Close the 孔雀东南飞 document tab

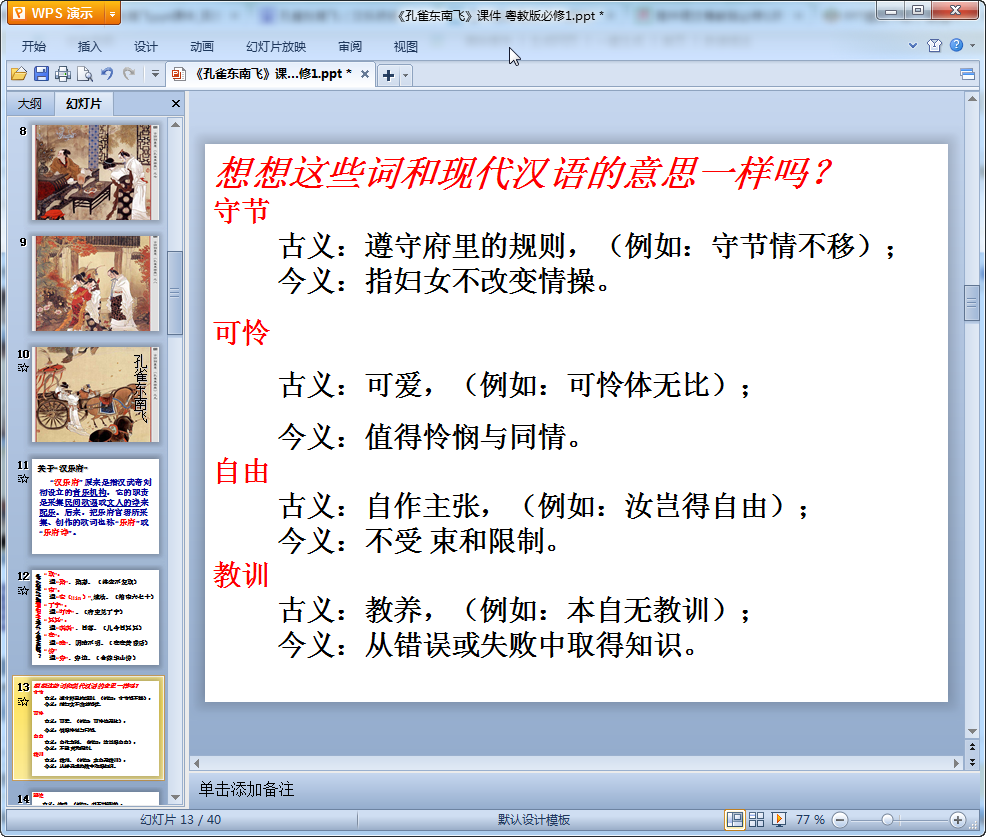click(x=364, y=74)
